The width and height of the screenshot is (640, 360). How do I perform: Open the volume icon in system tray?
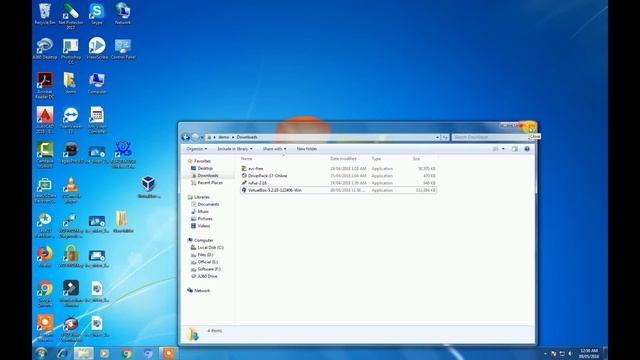[x=570, y=353]
